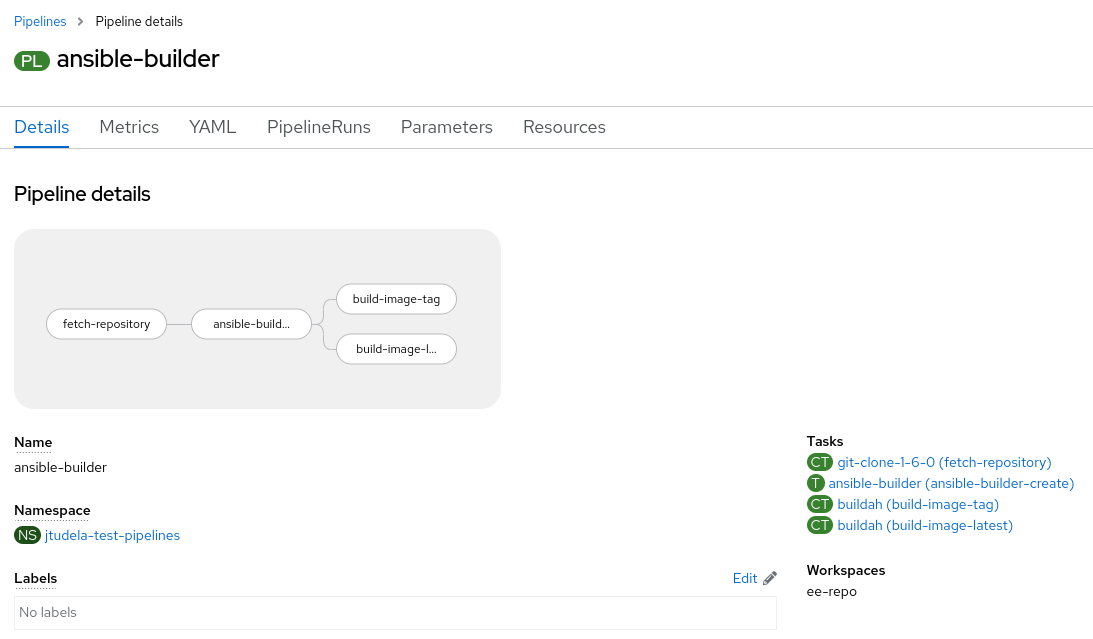Click the CT badge beside buildah (build-image-tag)

tap(820, 504)
